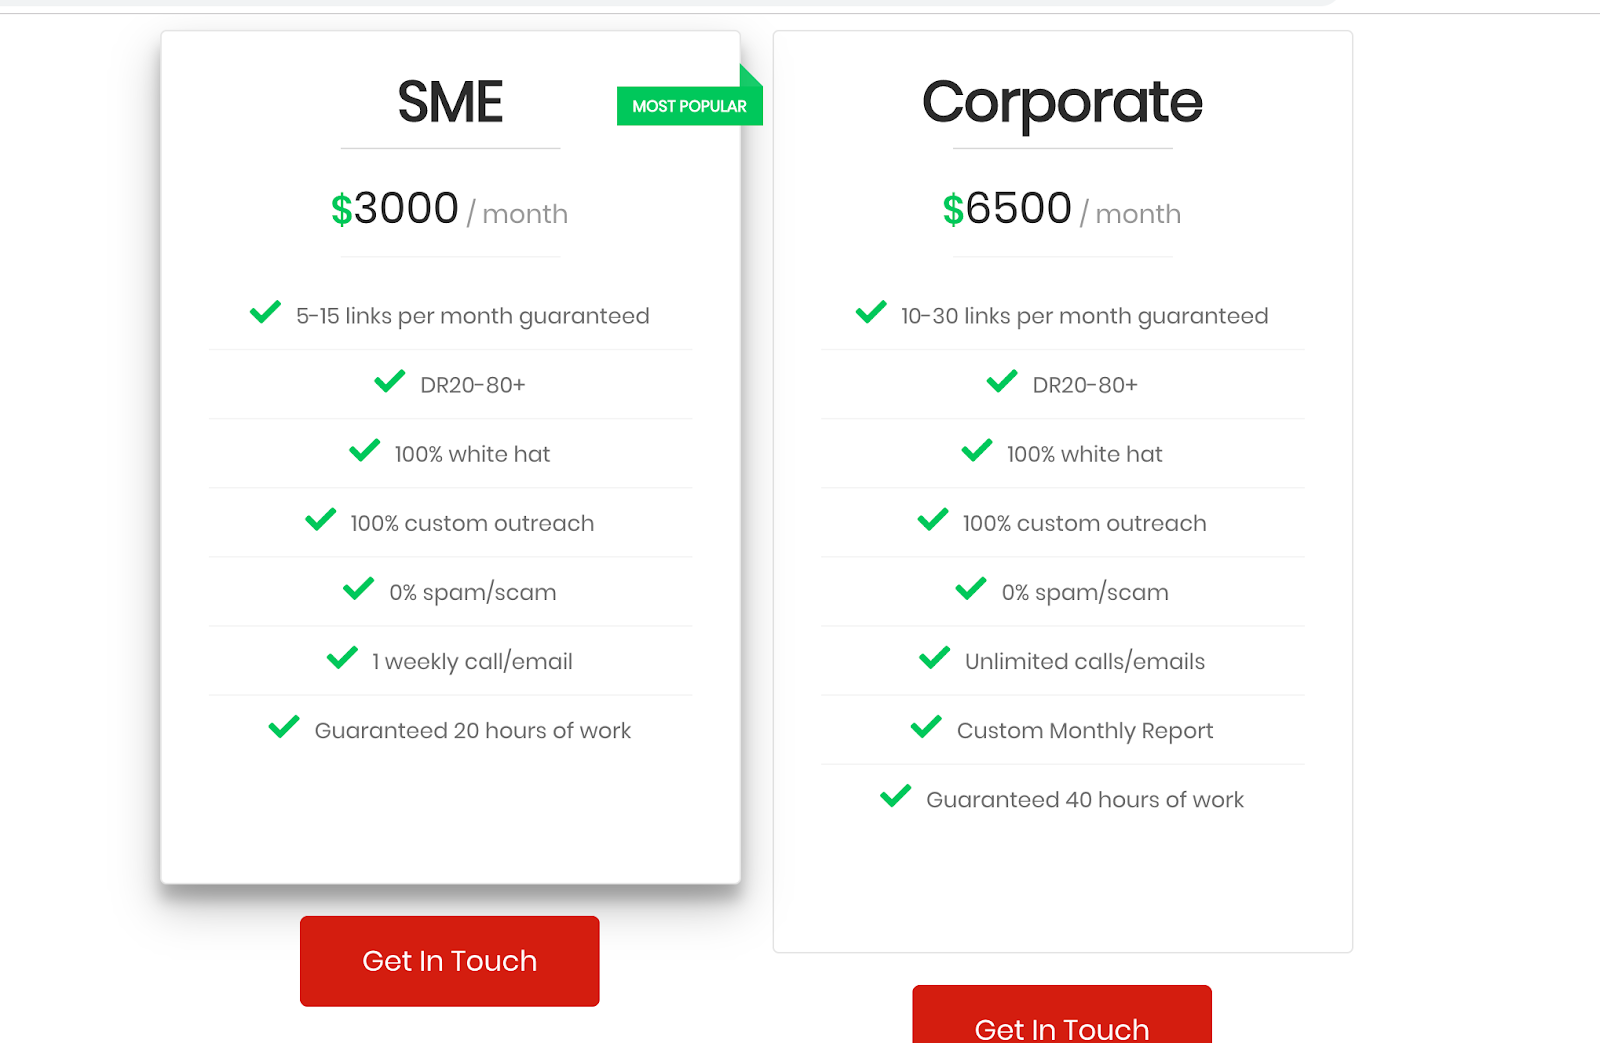Click the Custom Monthly Report feature text
This screenshot has height=1043, width=1600.
click(1084, 731)
